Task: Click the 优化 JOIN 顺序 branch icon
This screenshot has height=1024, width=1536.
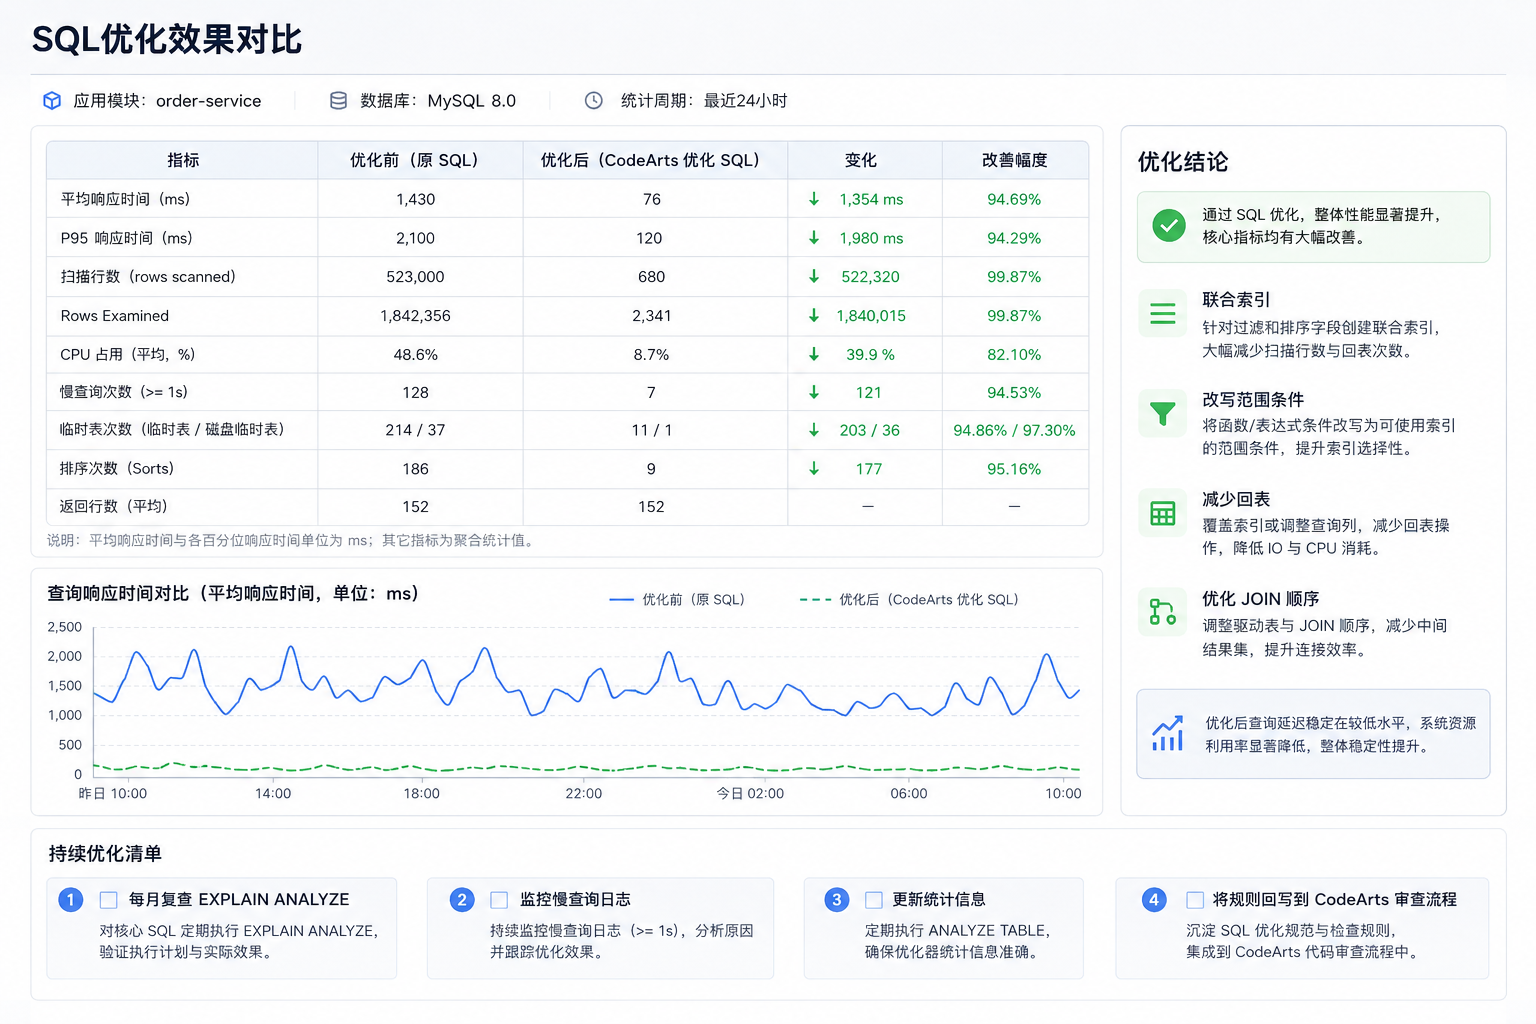Action: point(1162,612)
